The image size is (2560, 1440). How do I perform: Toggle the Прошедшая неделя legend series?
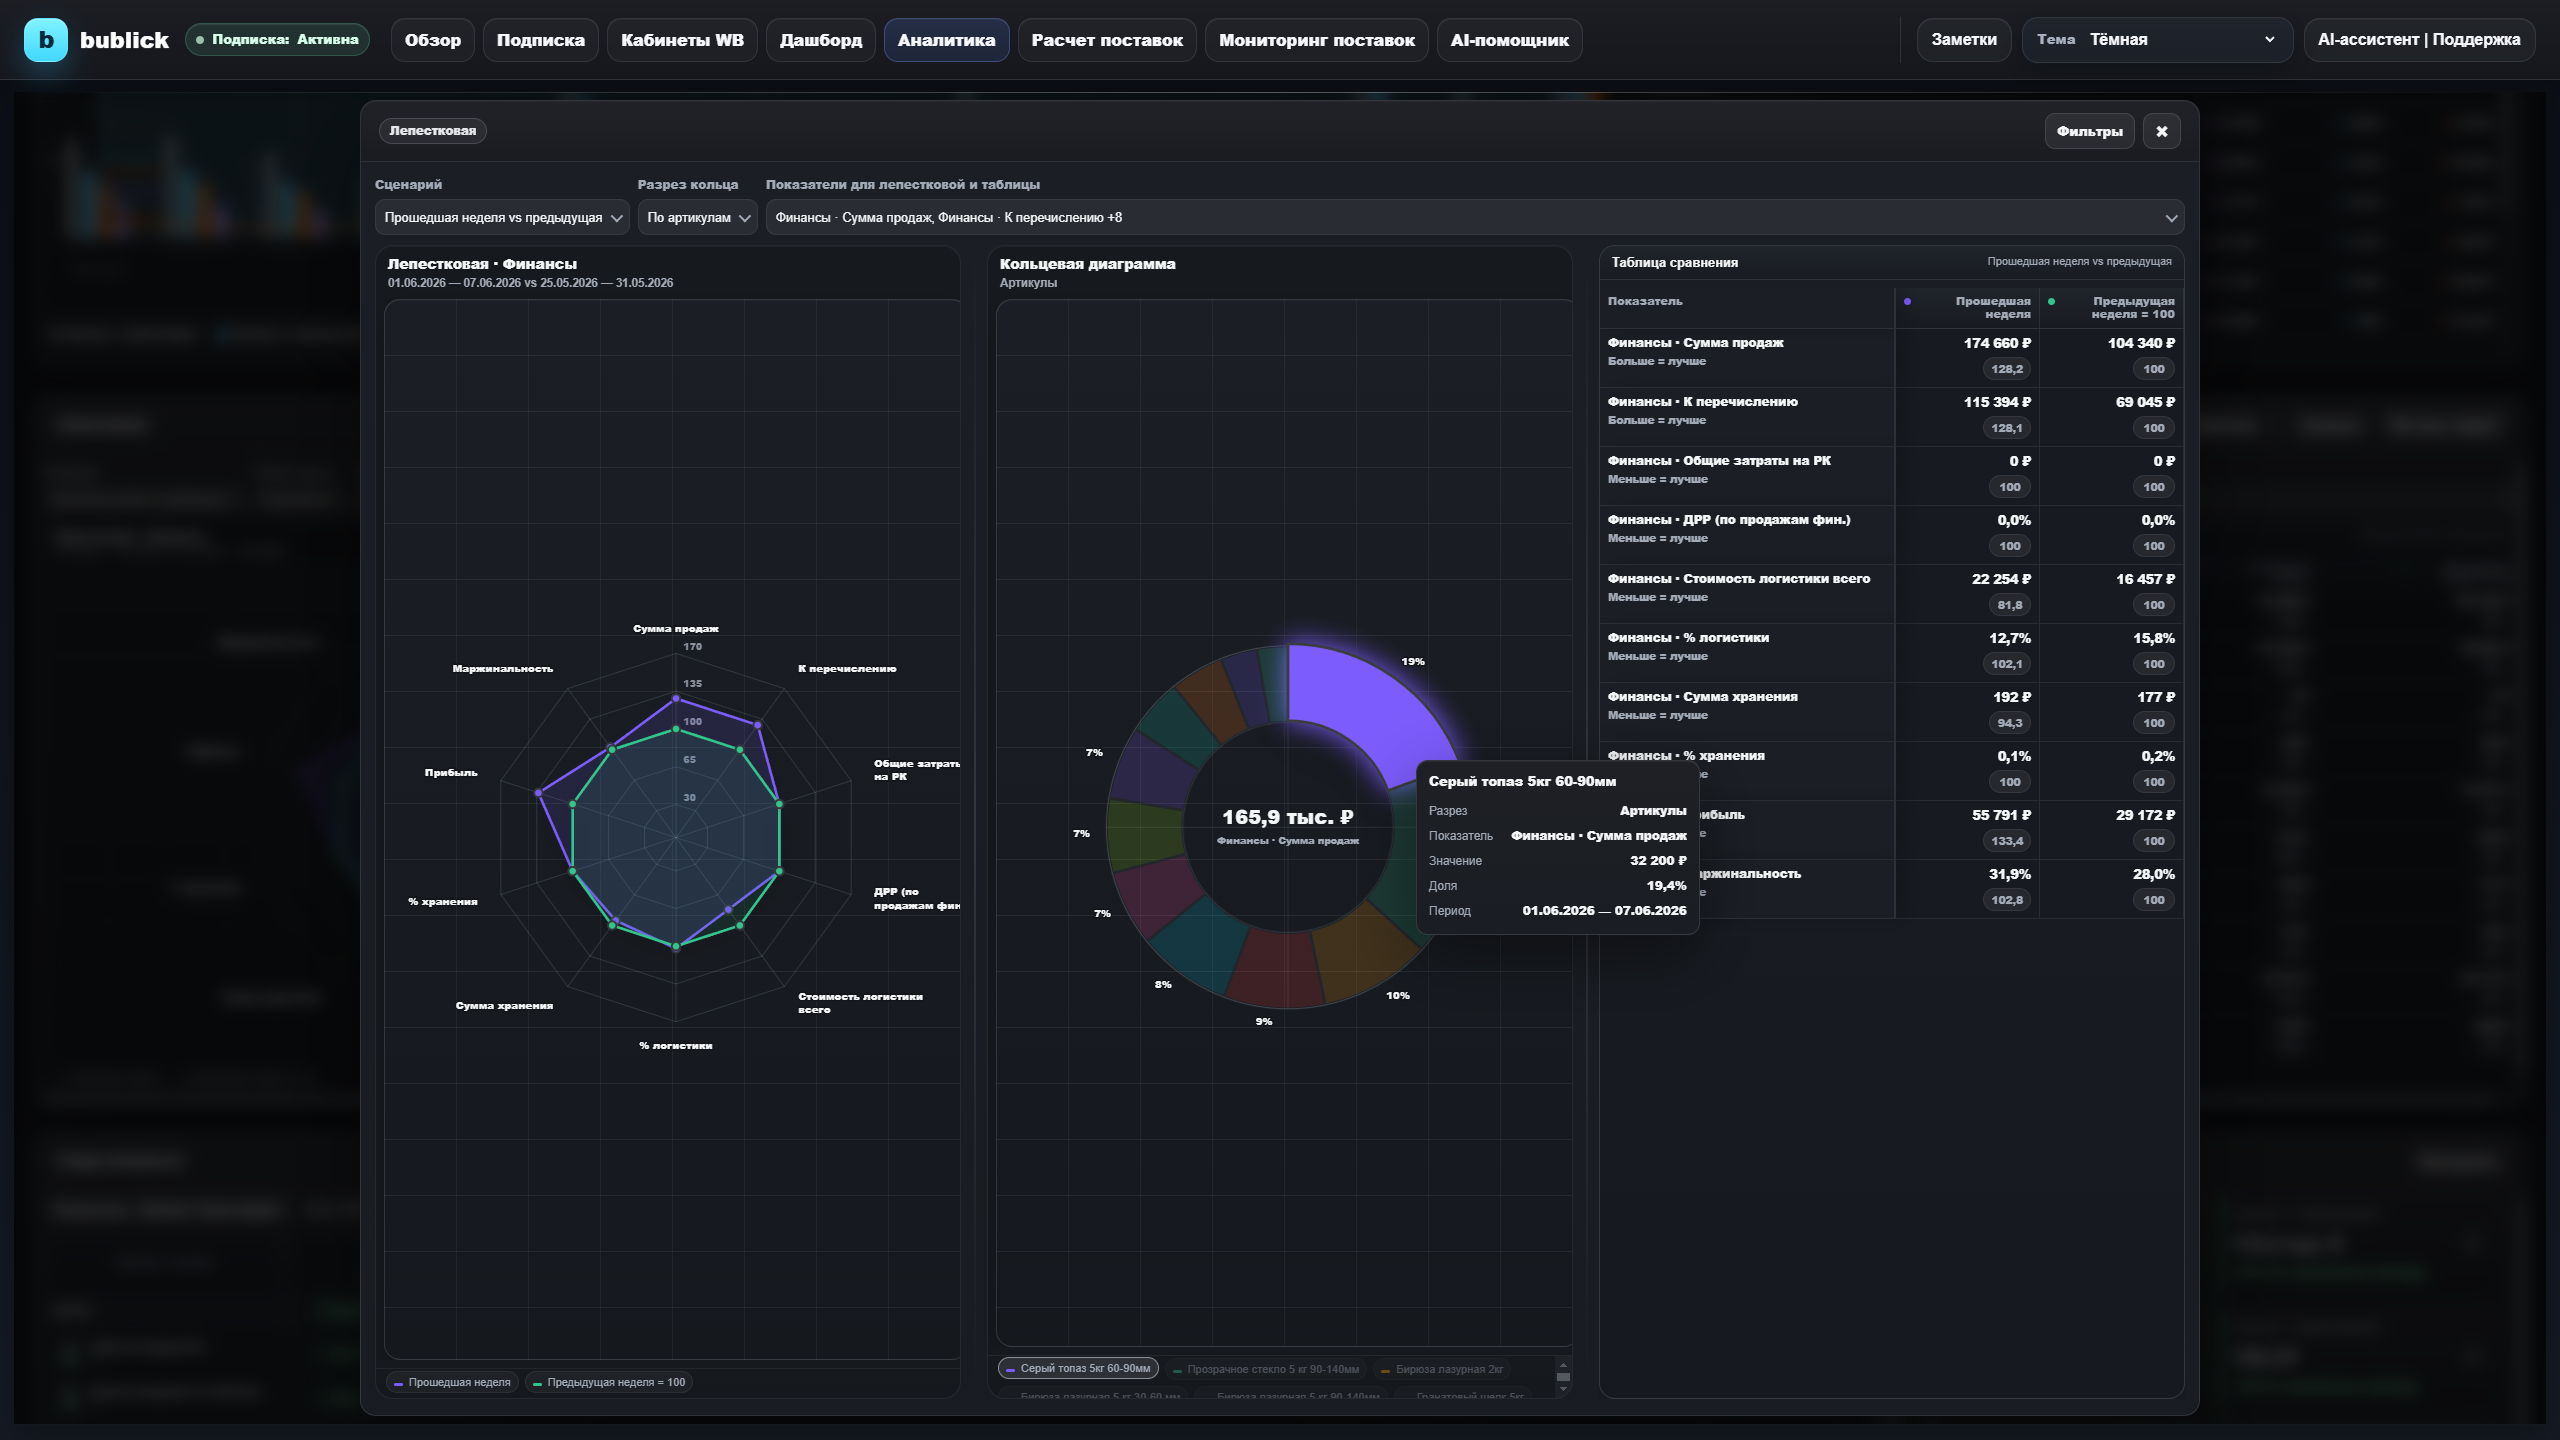453,1382
